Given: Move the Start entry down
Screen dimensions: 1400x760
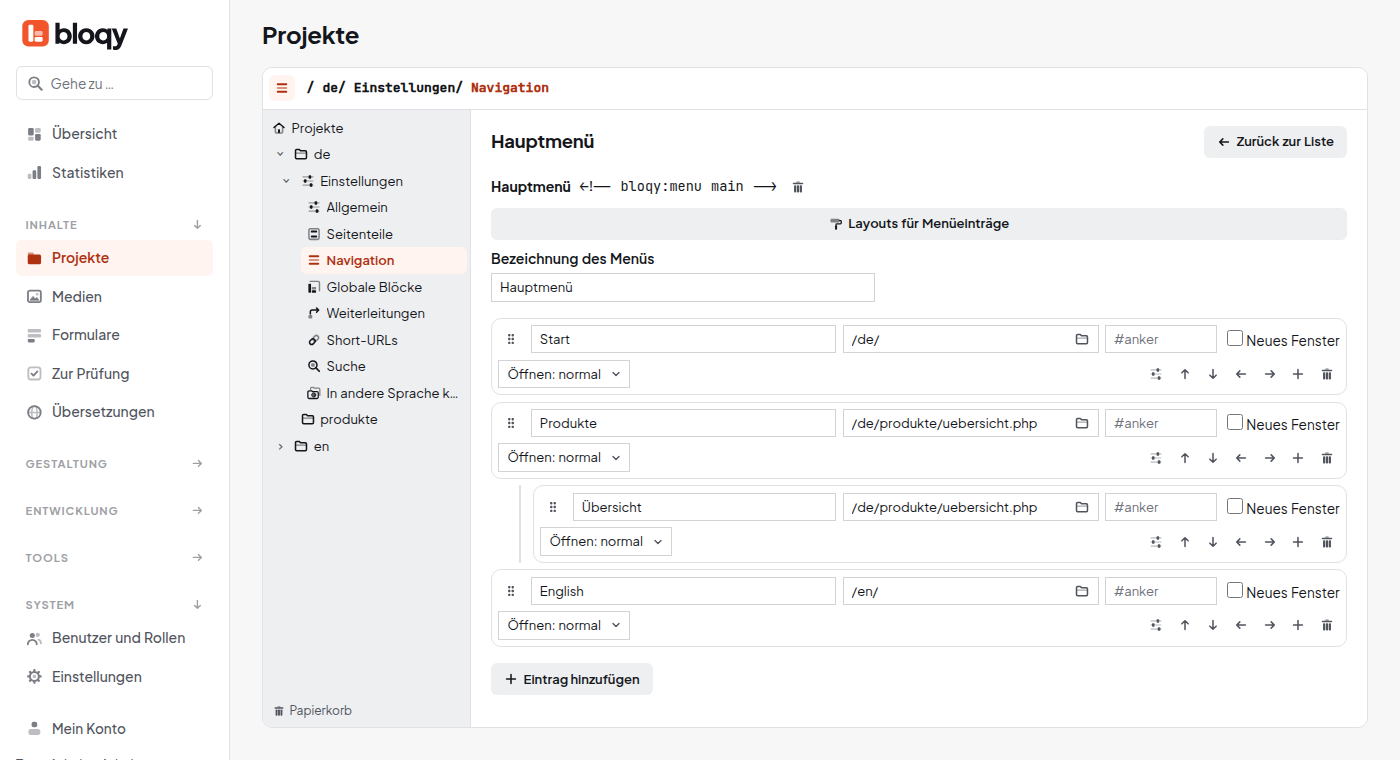Looking at the screenshot, I should [1213, 374].
